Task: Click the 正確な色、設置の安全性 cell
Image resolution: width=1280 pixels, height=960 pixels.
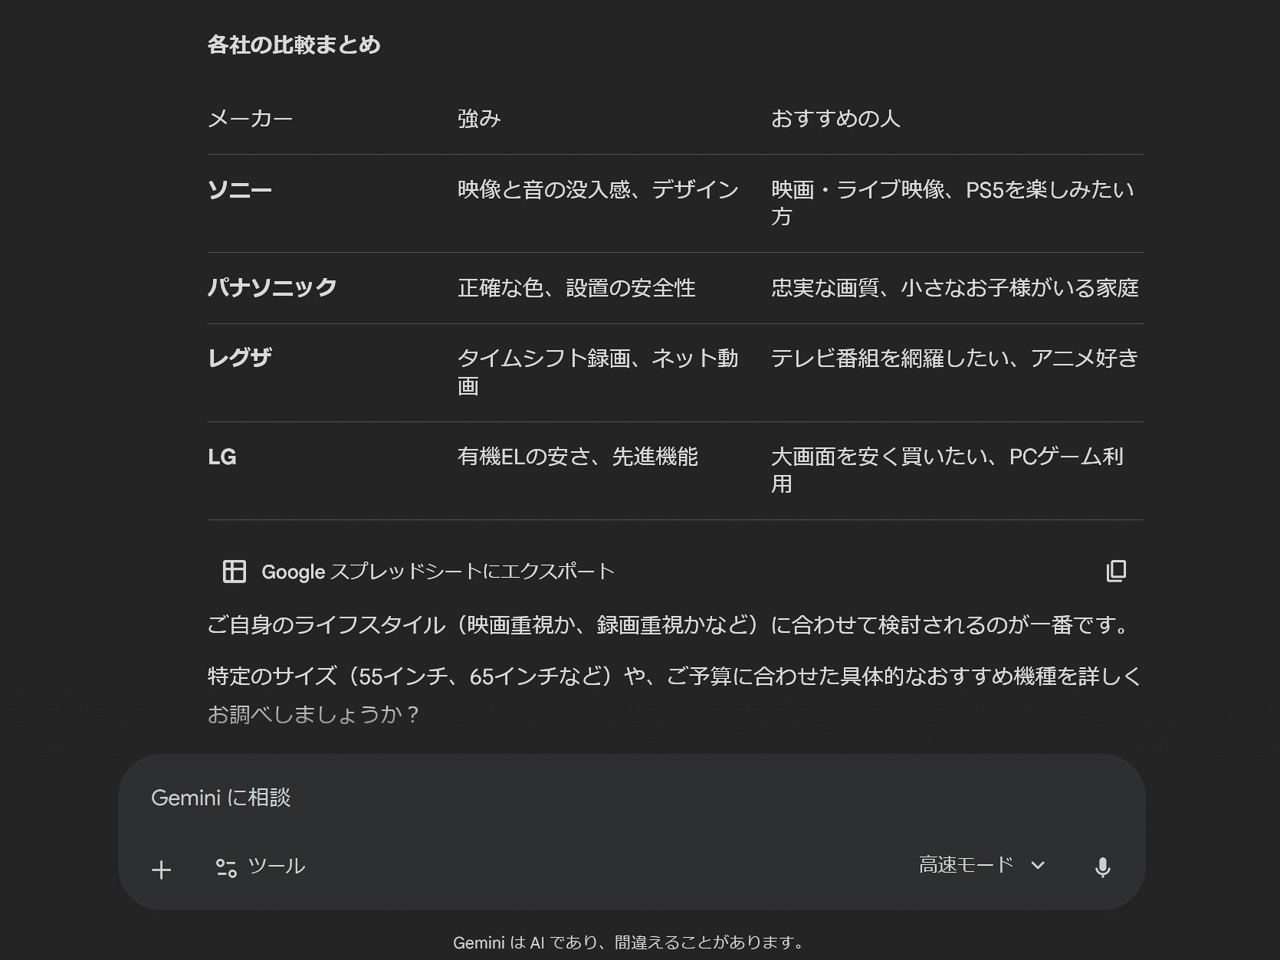Action: 576,288
